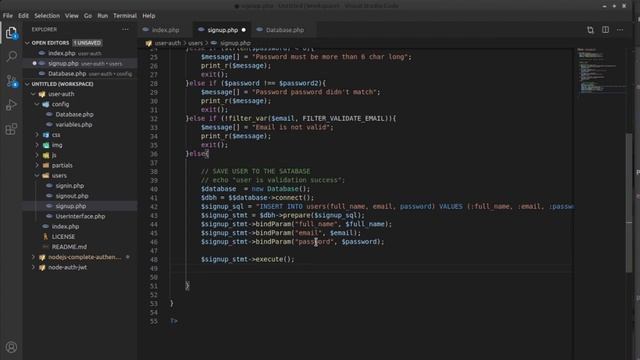The height and width of the screenshot is (360, 640).
Task: Click unsaved dot on signup.php tab
Action: coord(244,30)
